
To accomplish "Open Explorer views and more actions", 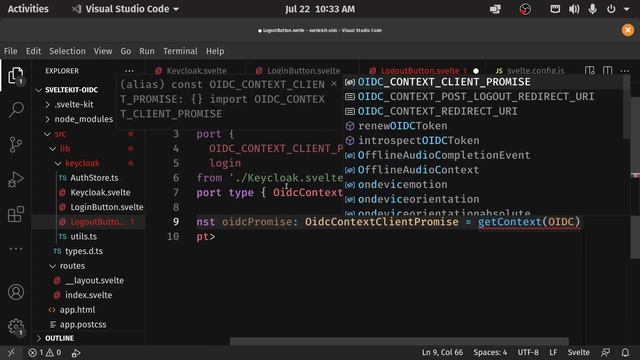I will tap(129, 71).
